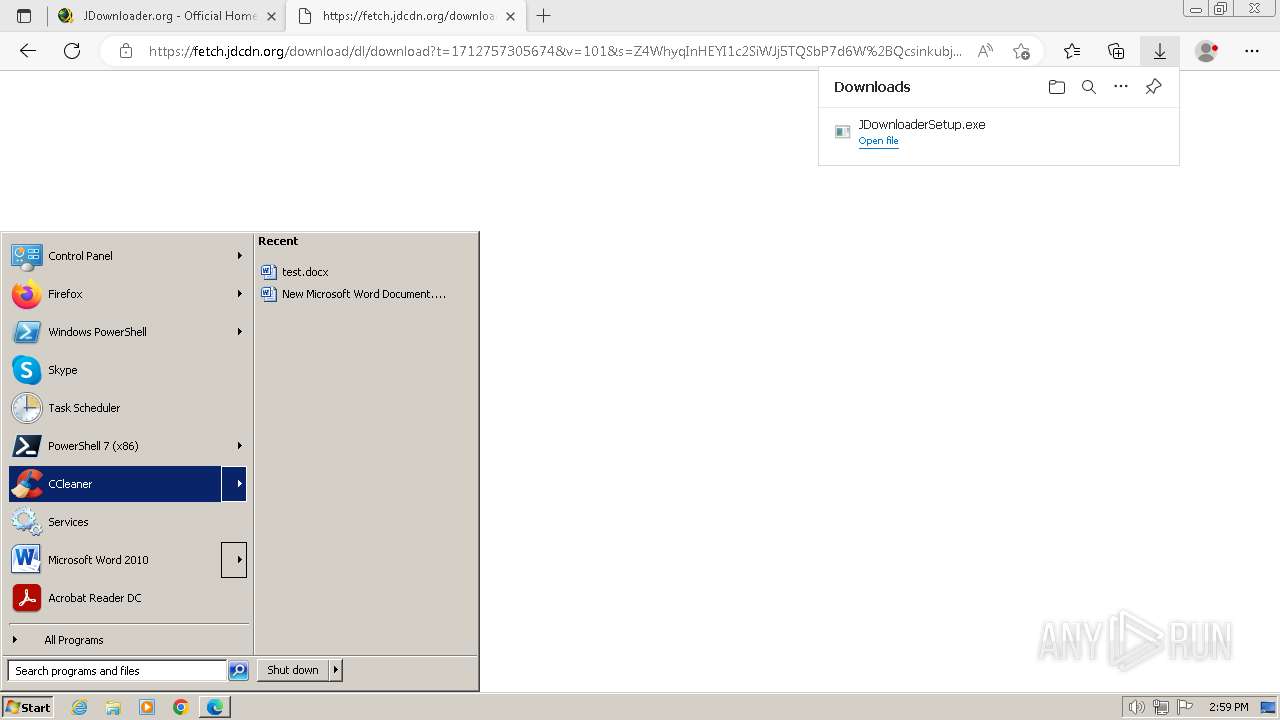1280x720 pixels.
Task: View site information lock icon
Action: pos(126,51)
